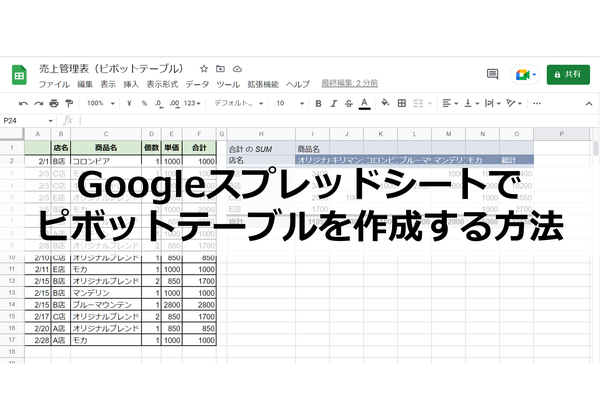This screenshot has width=600, height=420.
Task: Open the 123 number format dropdown
Action: (x=192, y=103)
